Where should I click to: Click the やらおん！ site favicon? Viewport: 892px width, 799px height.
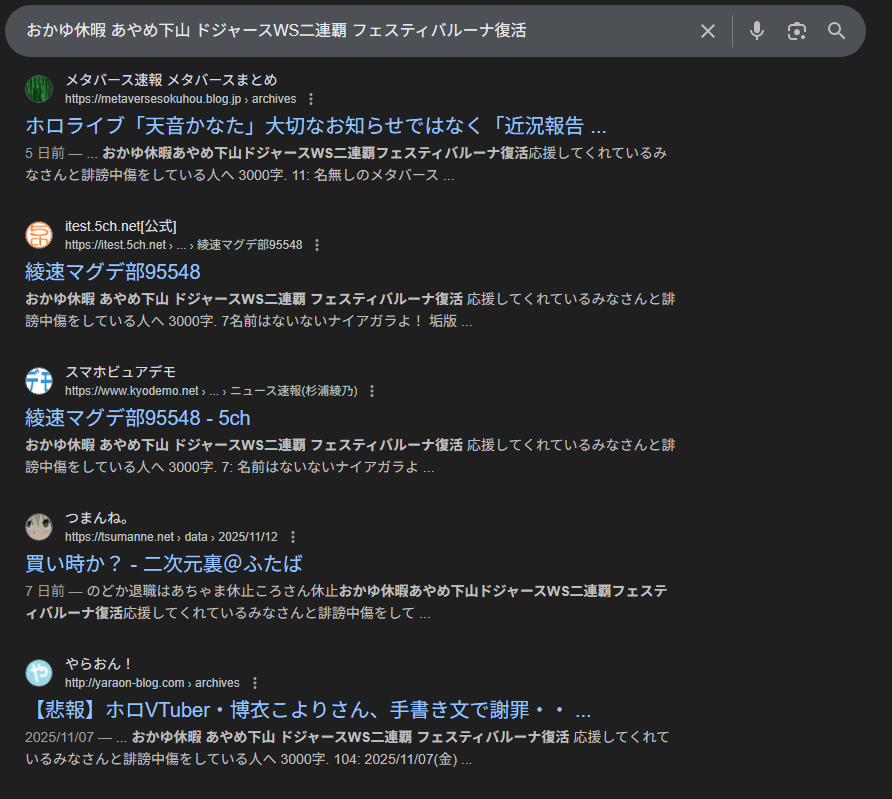(x=39, y=673)
